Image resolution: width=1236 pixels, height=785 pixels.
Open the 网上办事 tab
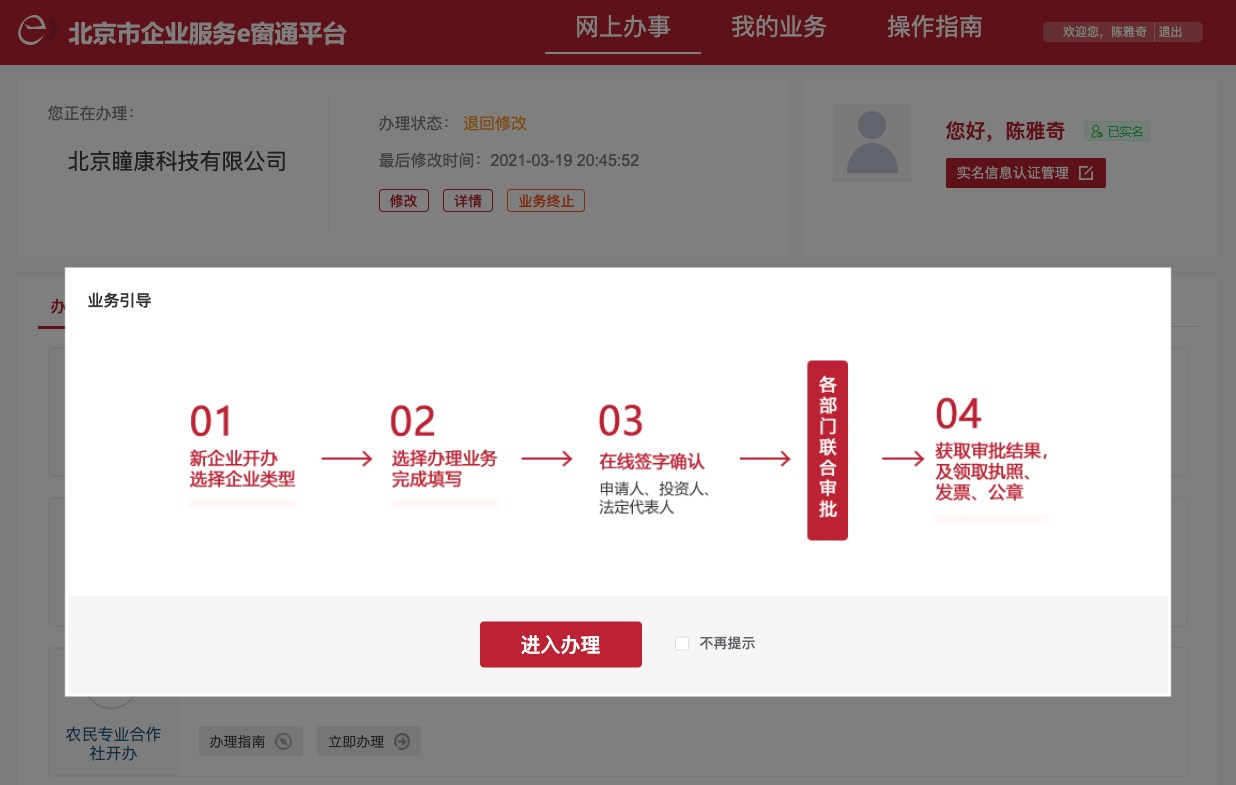[622, 27]
